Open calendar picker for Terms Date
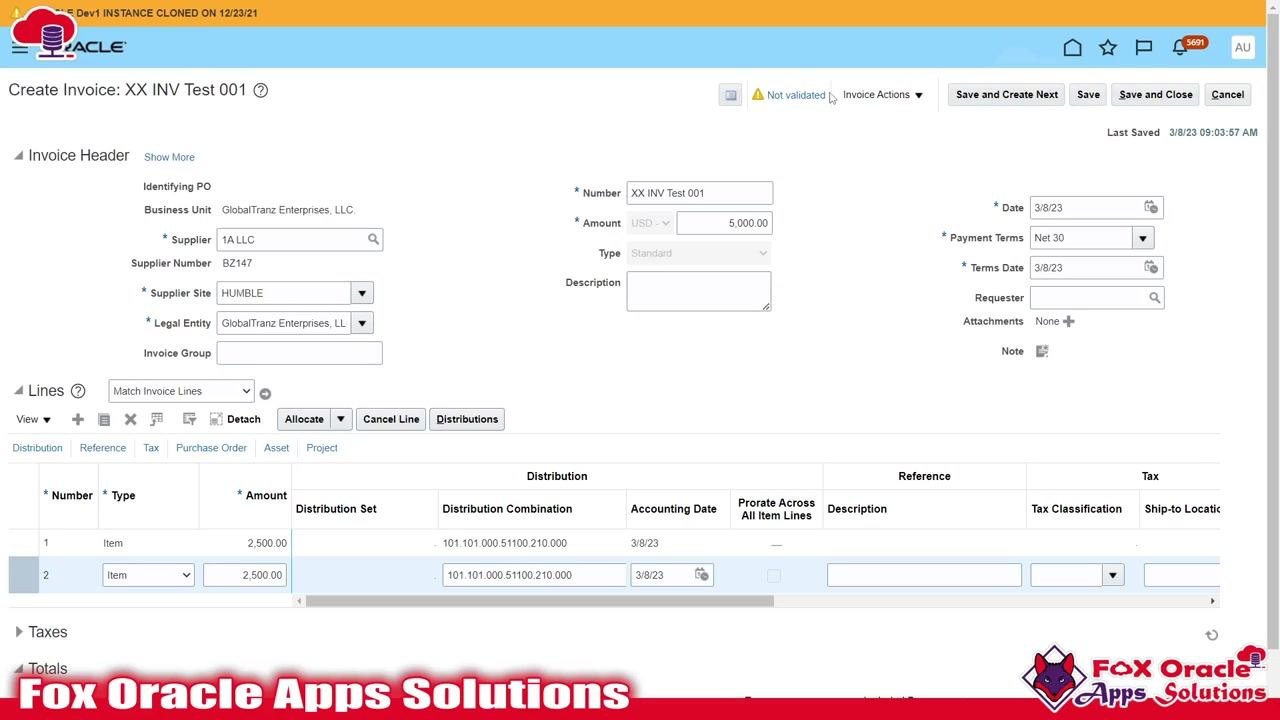The width and height of the screenshot is (1280, 720). point(1151,267)
